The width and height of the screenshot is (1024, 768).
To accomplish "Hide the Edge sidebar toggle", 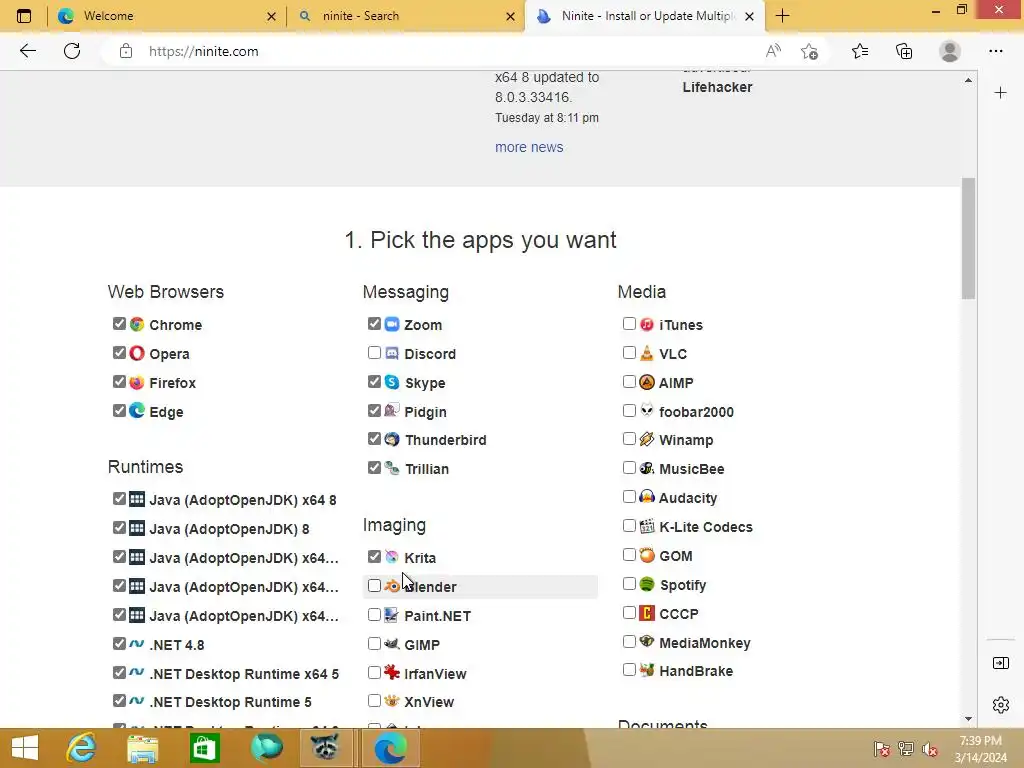I will pyautogui.click(x=1000, y=663).
